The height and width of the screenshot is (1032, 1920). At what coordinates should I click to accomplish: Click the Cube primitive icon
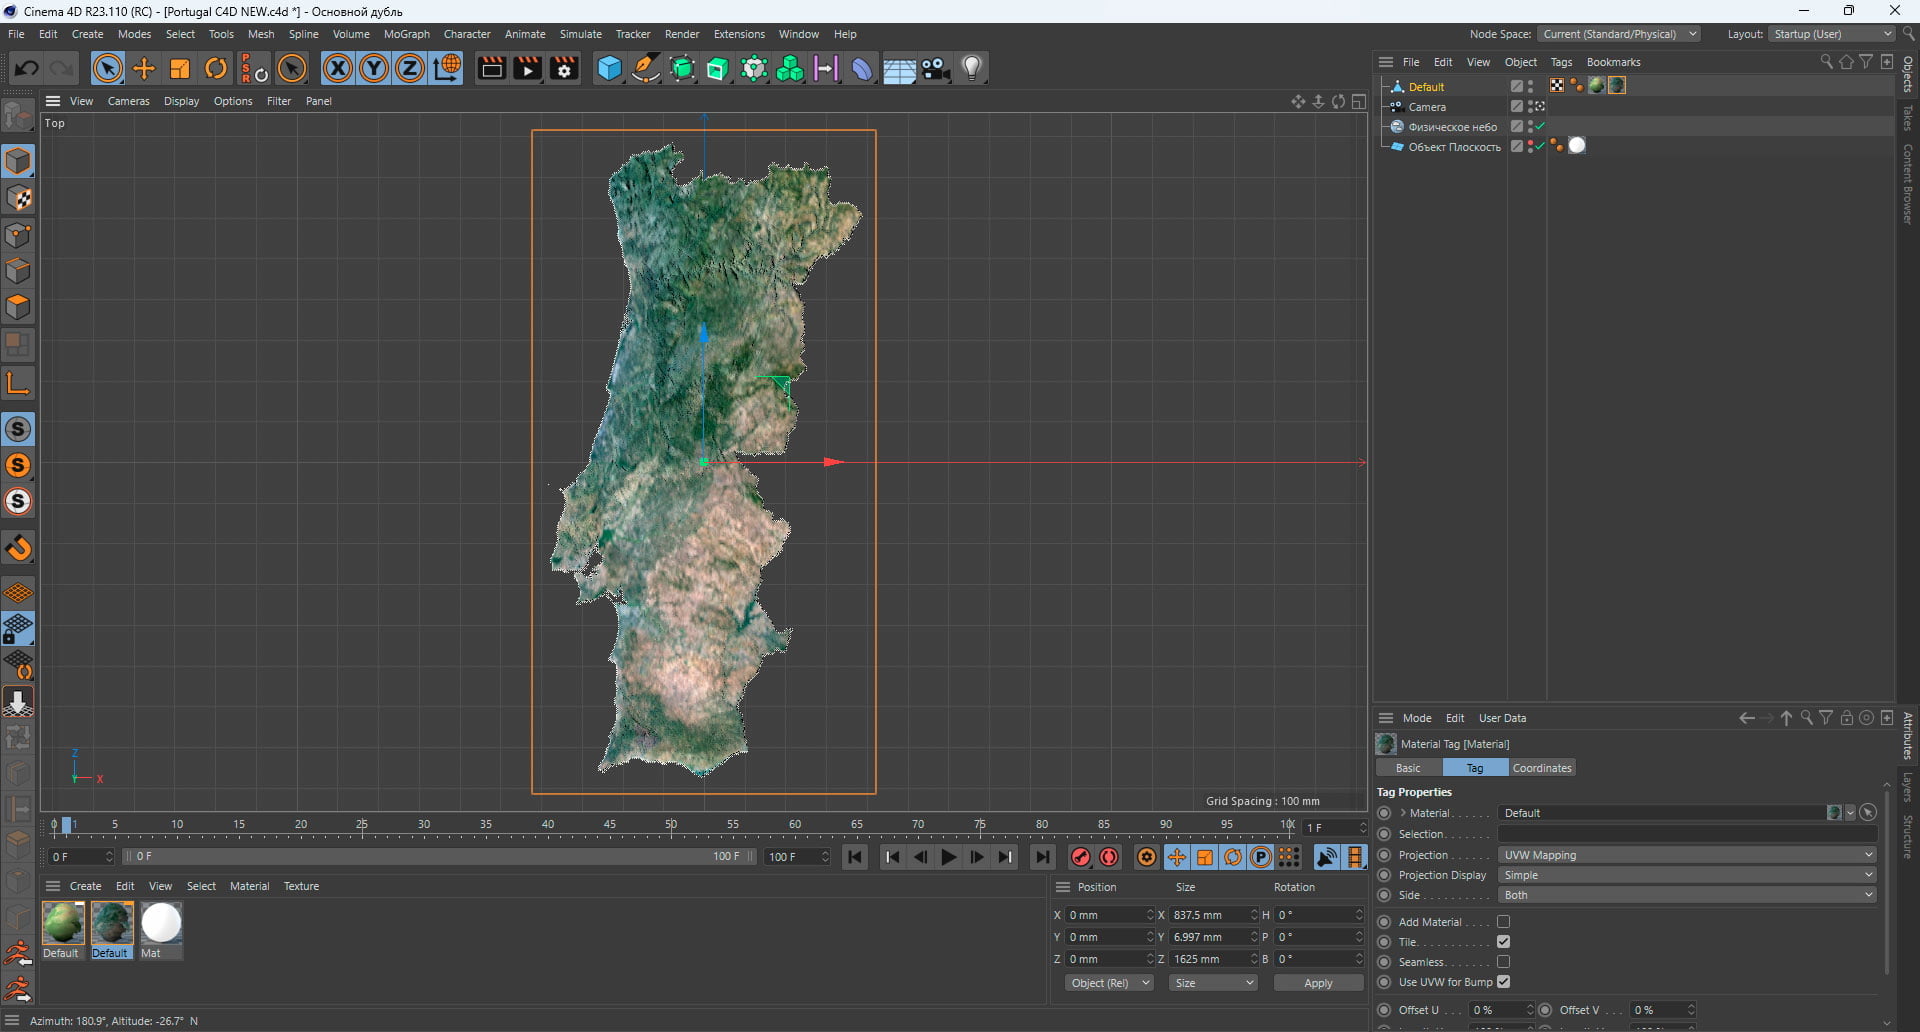[609, 68]
